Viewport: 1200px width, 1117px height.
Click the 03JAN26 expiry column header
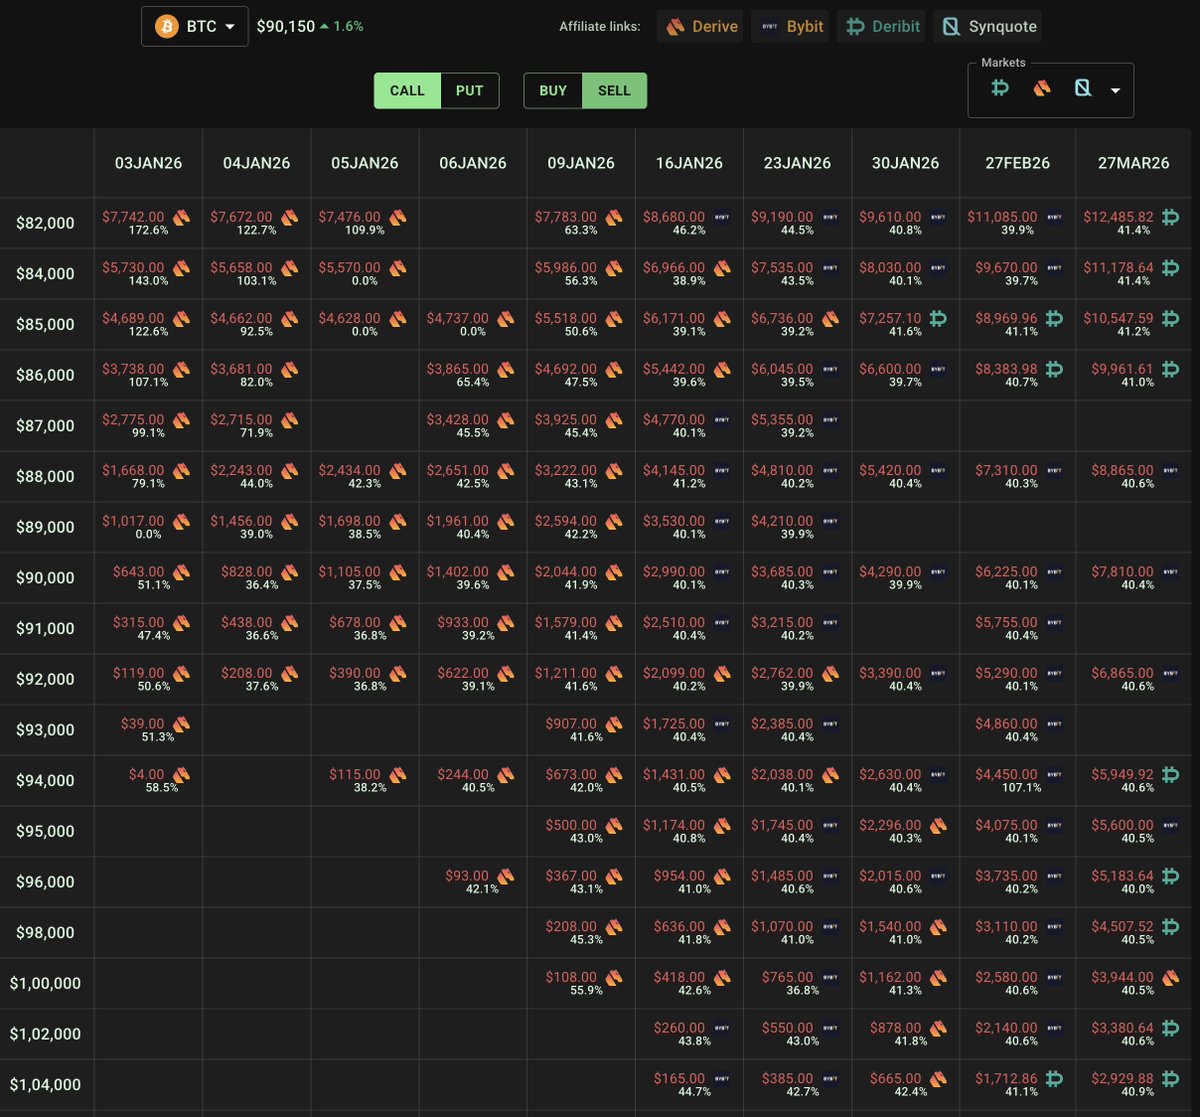point(148,163)
